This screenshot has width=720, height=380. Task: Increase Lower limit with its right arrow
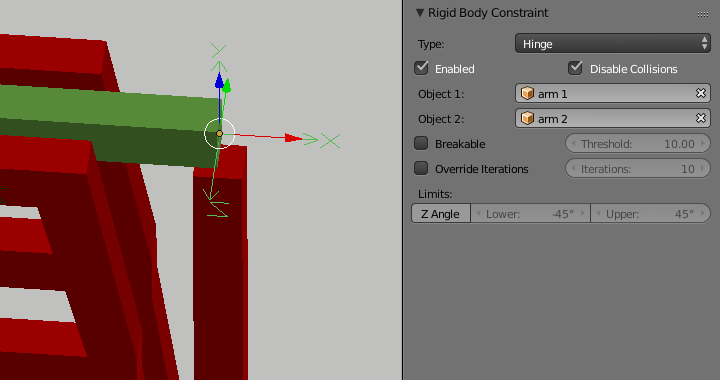pyautogui.click(x=583, y=213)
